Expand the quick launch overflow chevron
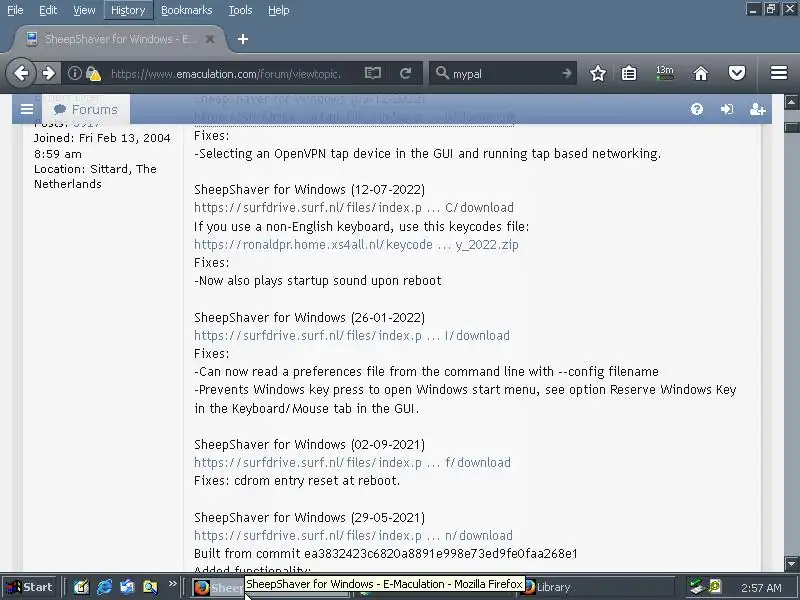The image size is (800, 600). point(172,584)
